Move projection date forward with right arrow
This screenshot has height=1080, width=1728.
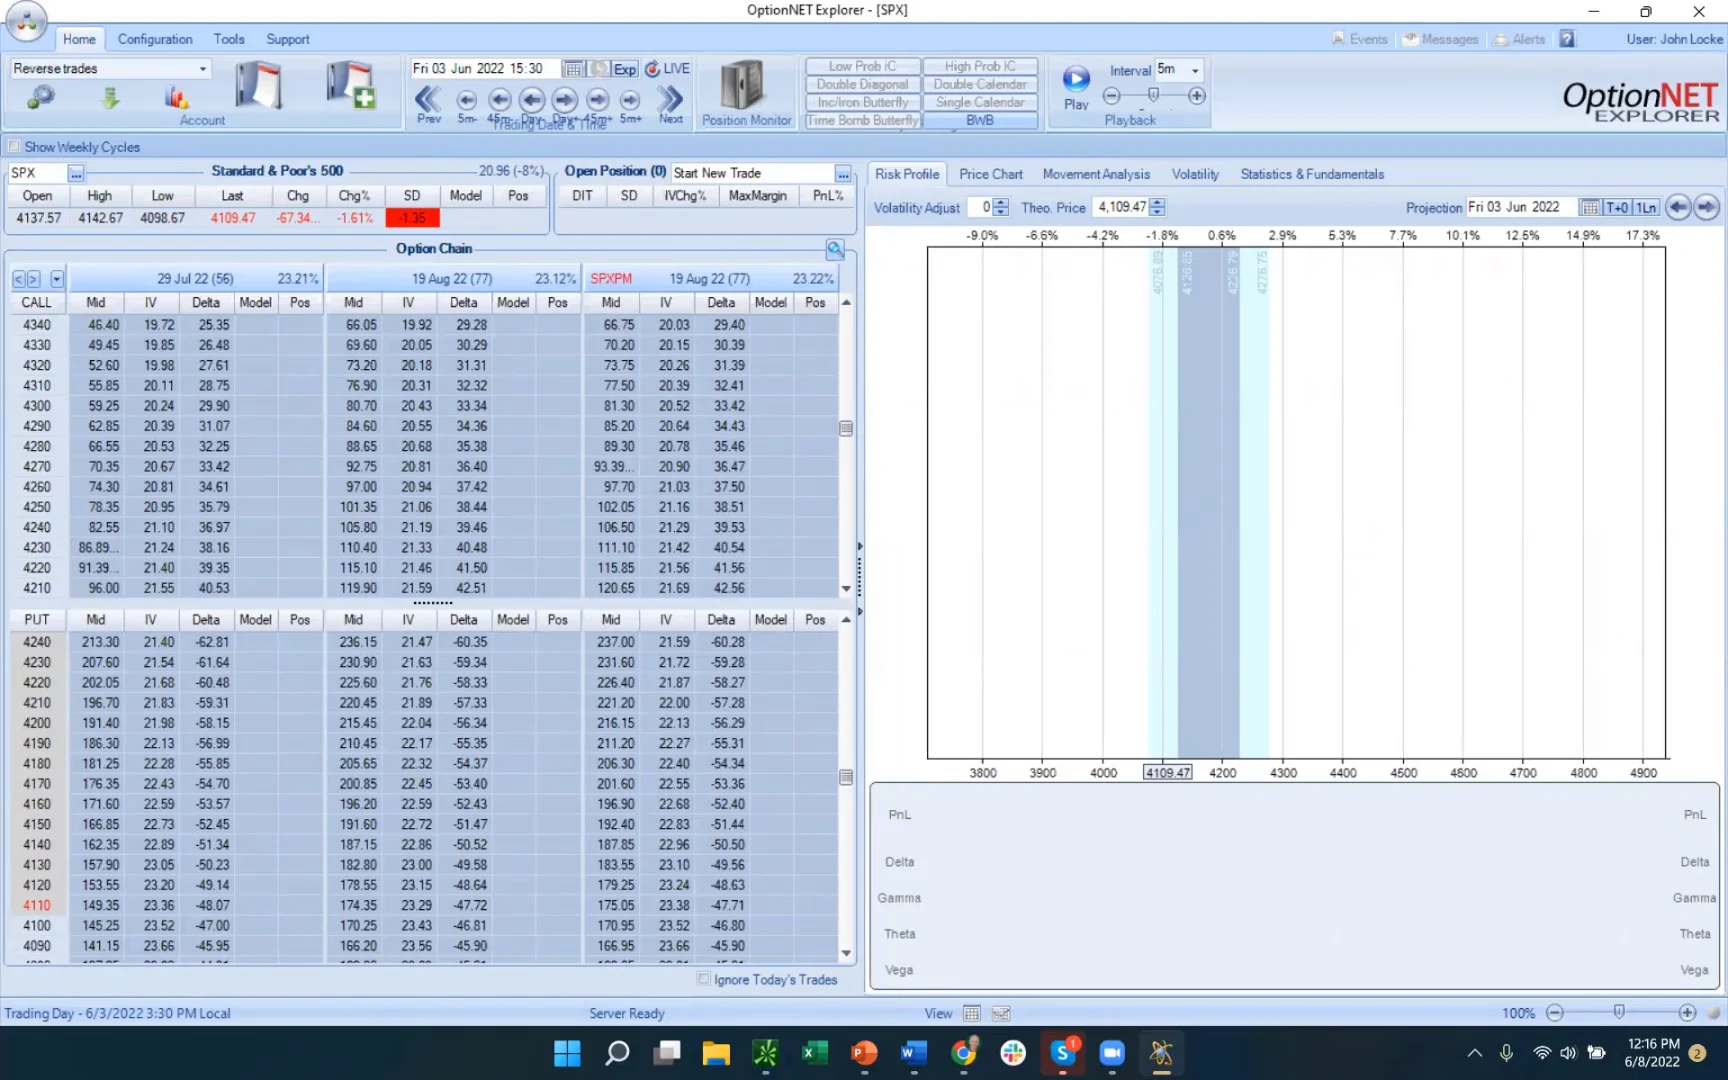[x=1706, y=207]
